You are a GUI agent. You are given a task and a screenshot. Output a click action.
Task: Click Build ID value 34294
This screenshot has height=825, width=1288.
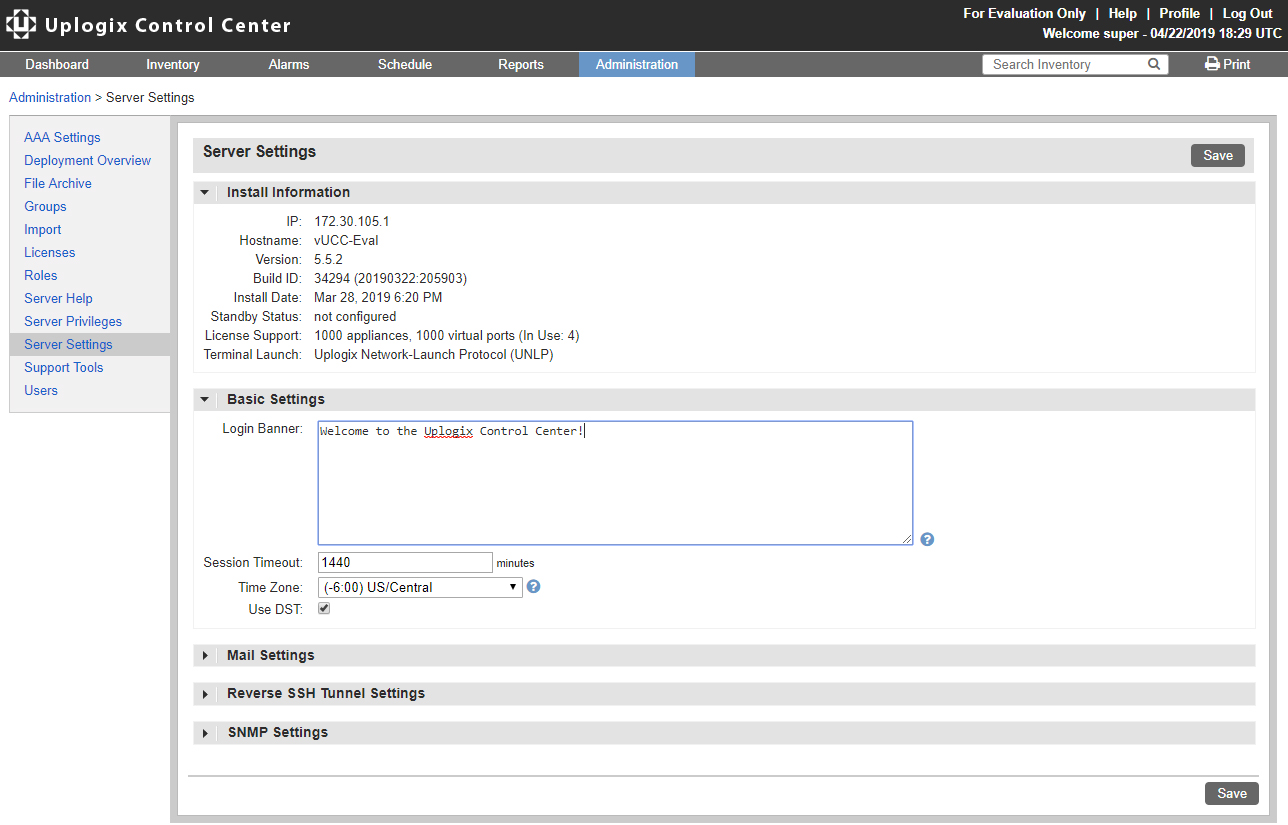390,278
